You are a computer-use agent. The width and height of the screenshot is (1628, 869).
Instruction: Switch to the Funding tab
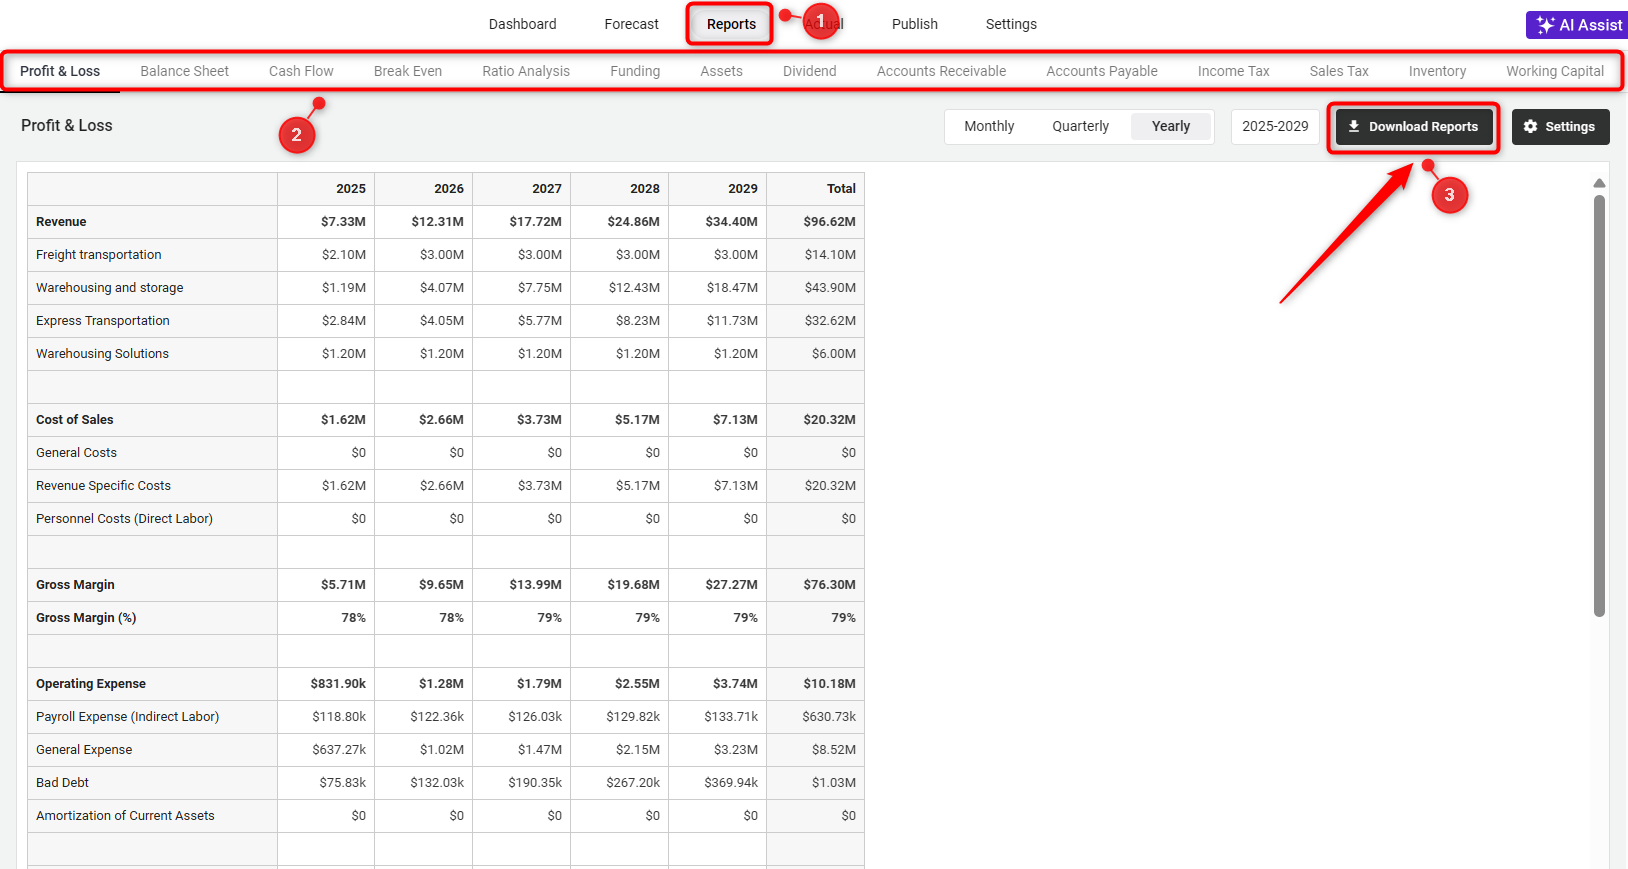[635, 71]
